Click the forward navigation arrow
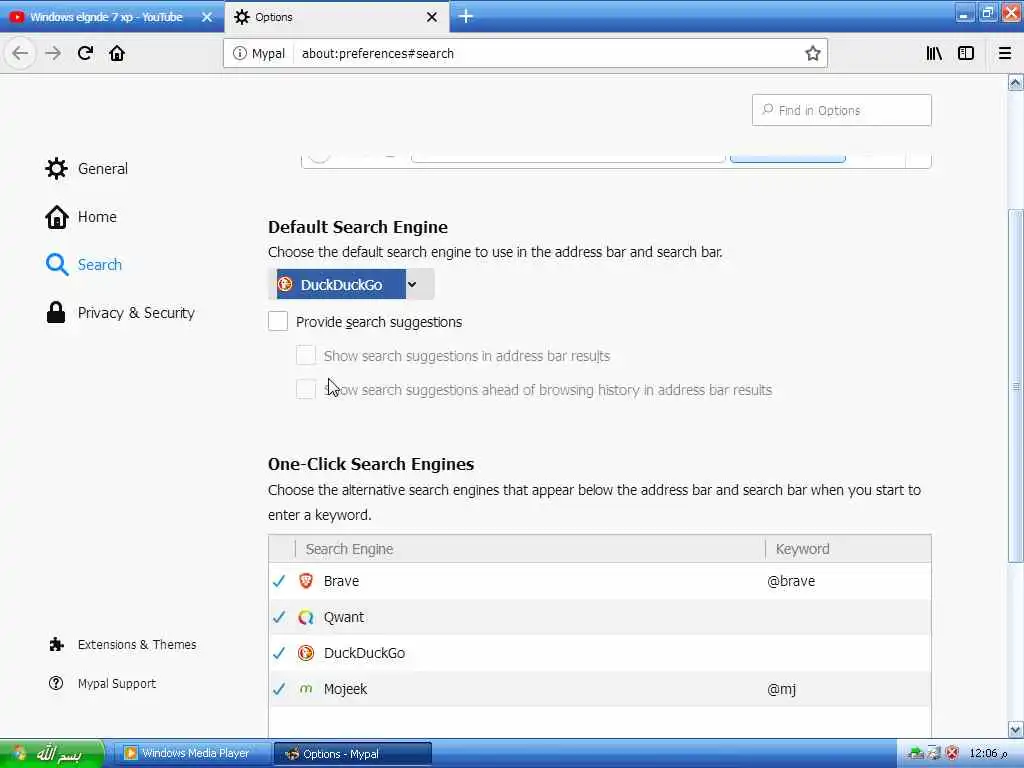The image size is (1024, 768). pos(53,53)
